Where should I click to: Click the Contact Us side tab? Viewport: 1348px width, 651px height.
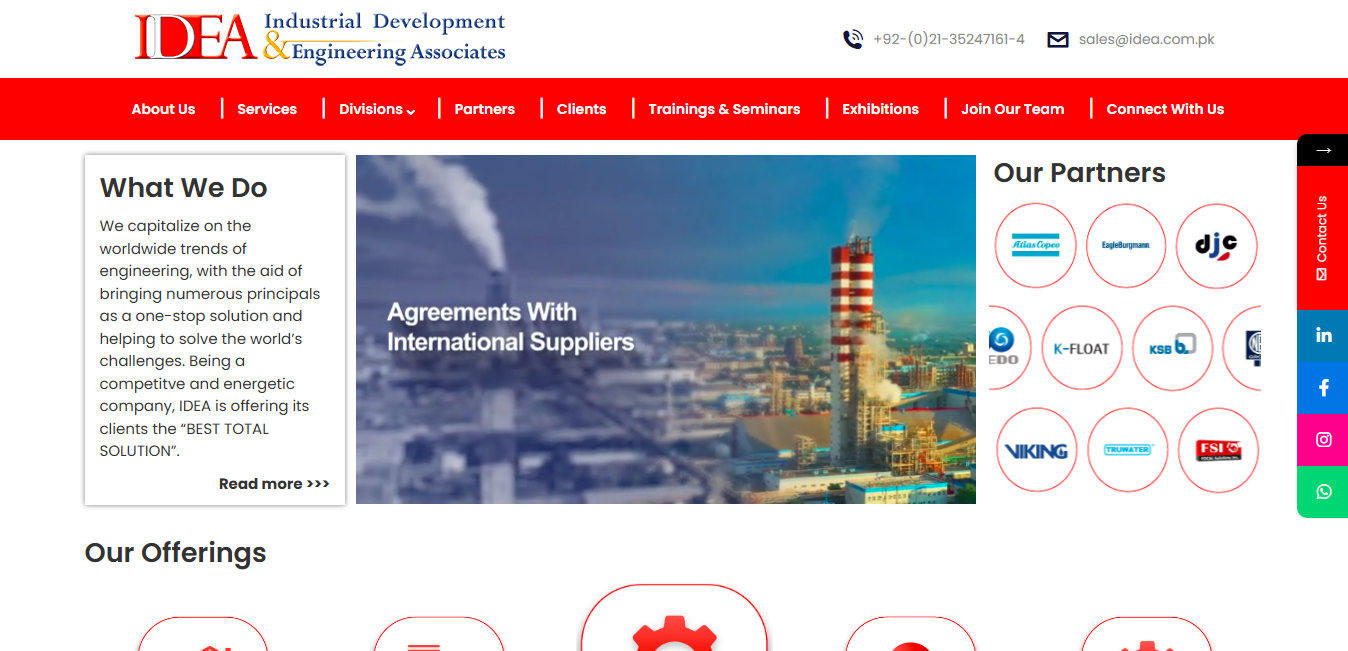1322,237
